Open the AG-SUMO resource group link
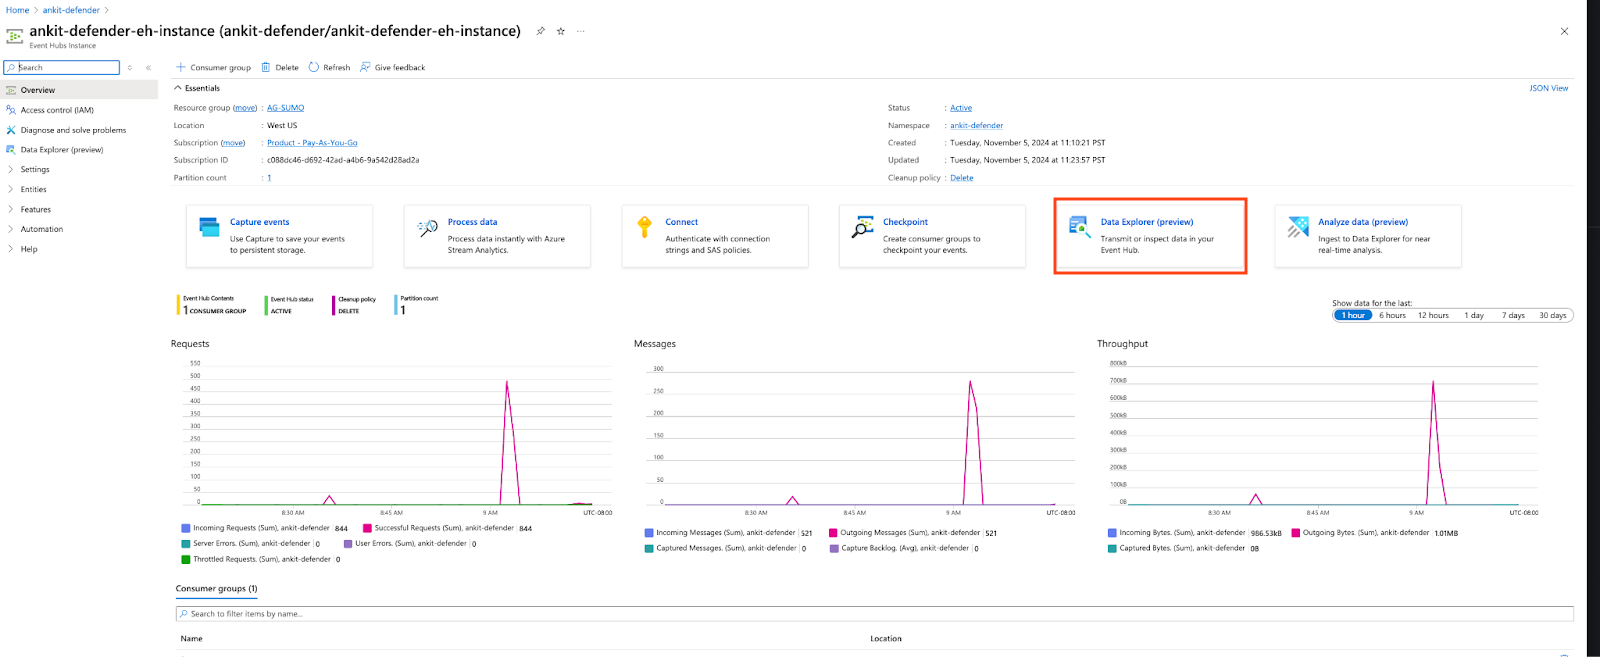The height and width of the screenshot is (657, 1600). [x=285, y=108]
